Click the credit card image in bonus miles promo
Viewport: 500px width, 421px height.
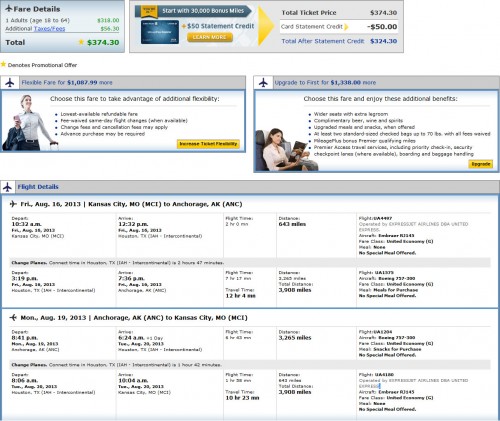coord(160,32)
